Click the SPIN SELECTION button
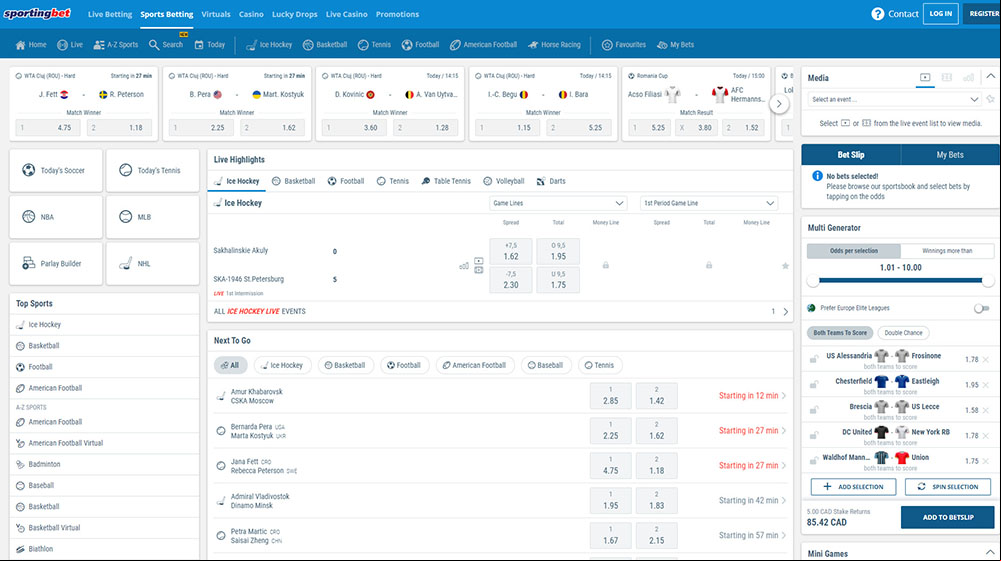 click(947, 486)
